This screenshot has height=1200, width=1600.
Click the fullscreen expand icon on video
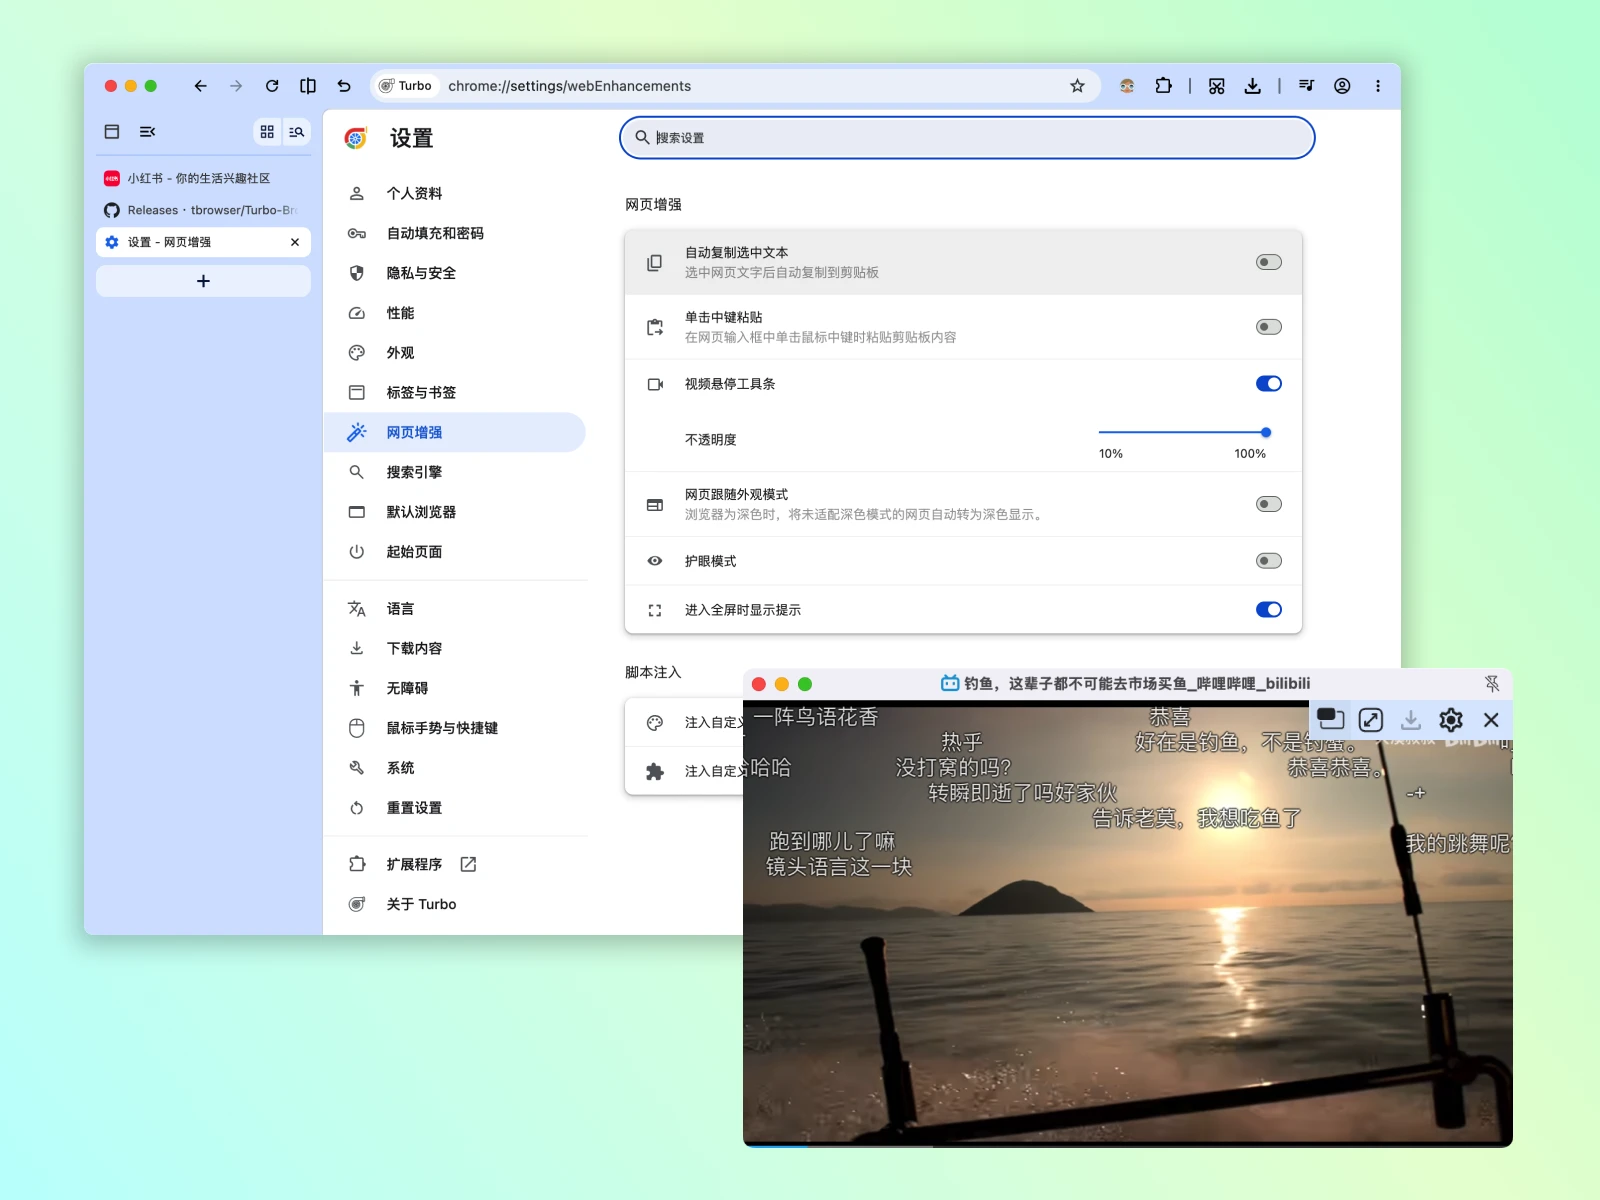(1371, 719)
